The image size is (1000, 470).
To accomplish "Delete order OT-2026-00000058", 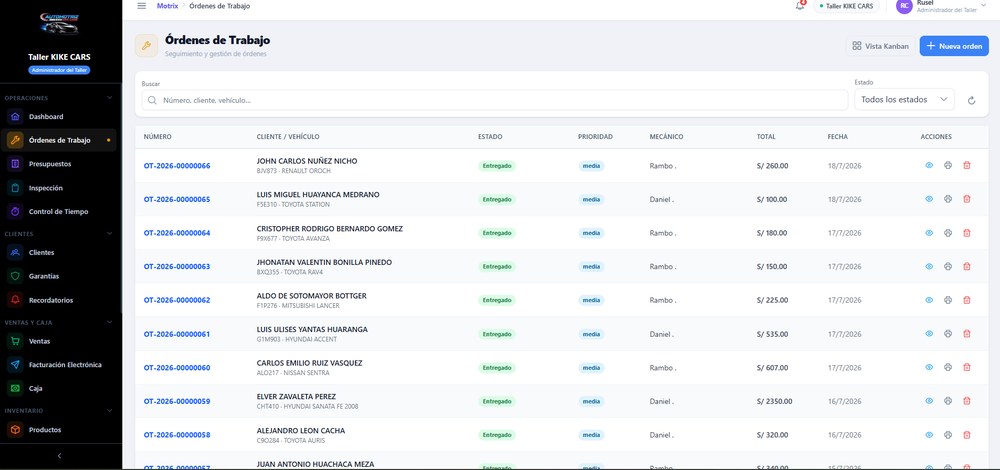I will click(967, 435).
